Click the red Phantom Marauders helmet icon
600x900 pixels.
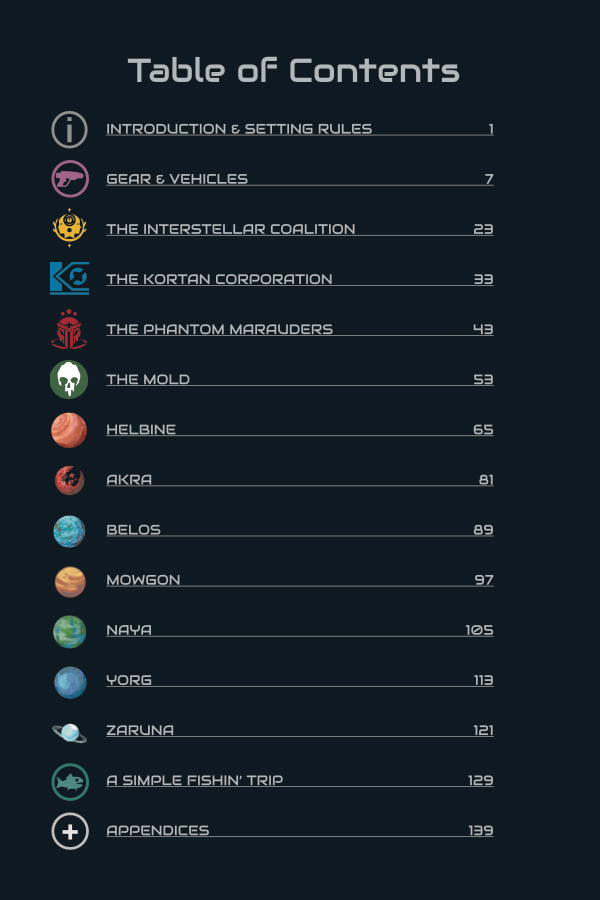[70, 329]
